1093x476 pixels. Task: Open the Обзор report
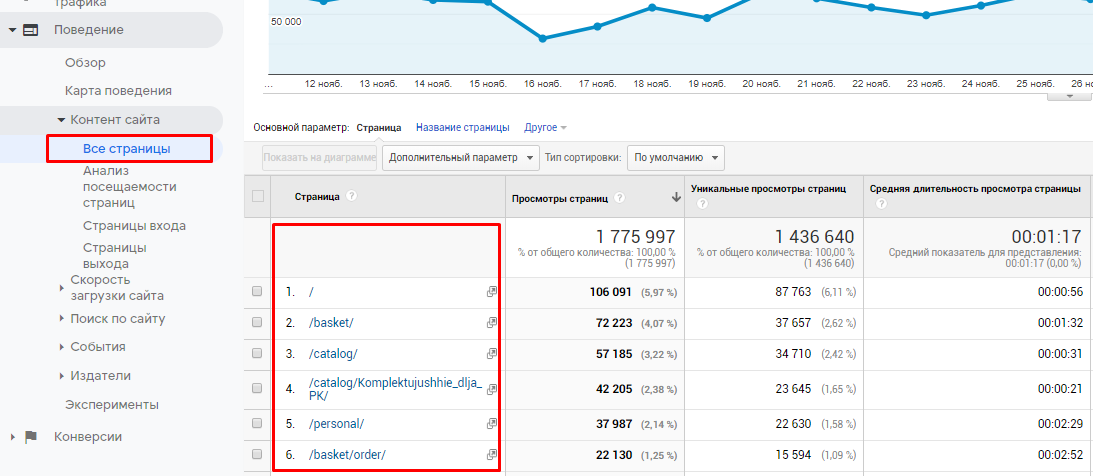85,63
